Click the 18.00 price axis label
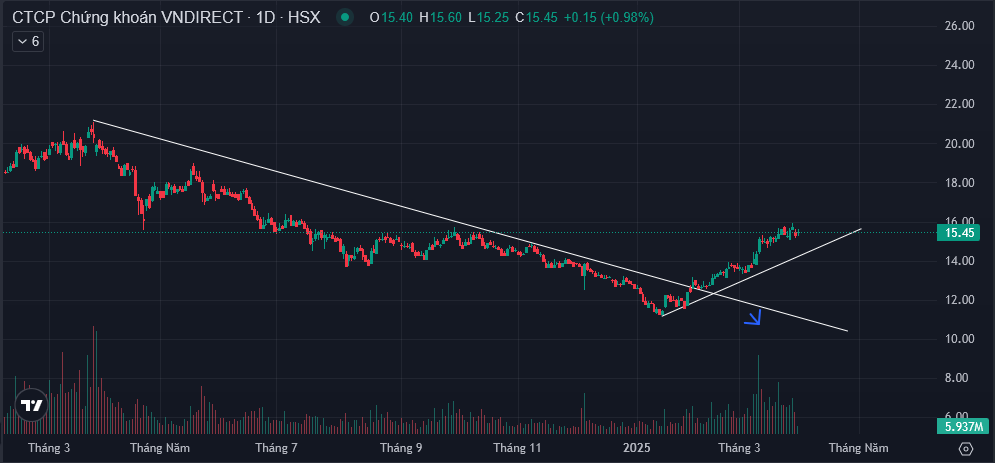The image size is (995, 463). tap(959, 183)
